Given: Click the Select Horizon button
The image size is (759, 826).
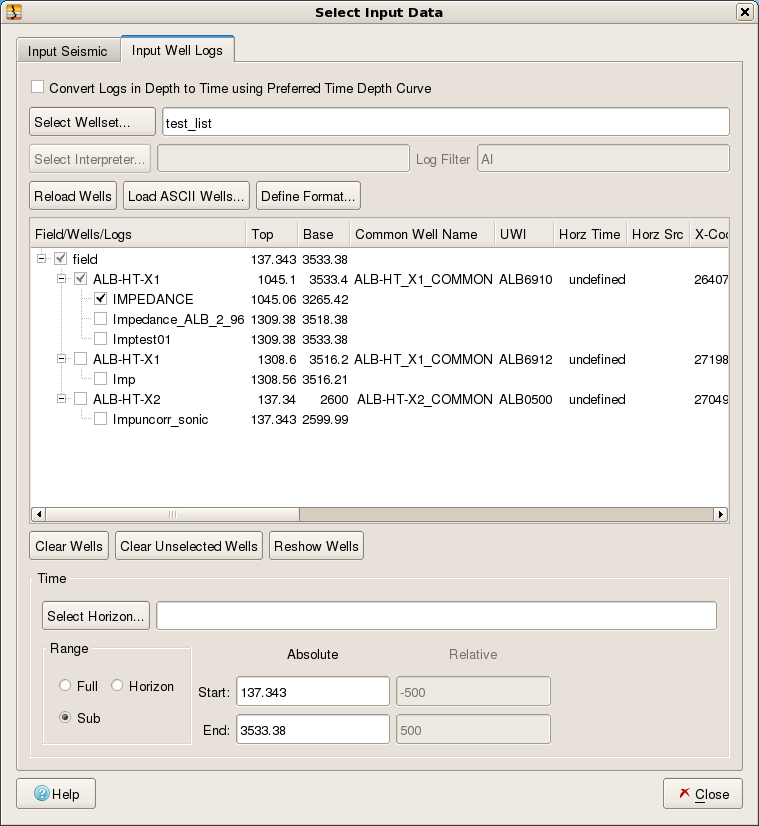Looking at the screenshot, I should [96, 616].
